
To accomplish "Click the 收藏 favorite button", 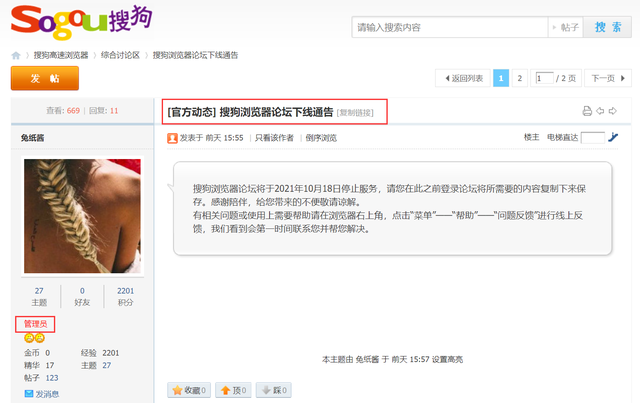I will [189, 390].
